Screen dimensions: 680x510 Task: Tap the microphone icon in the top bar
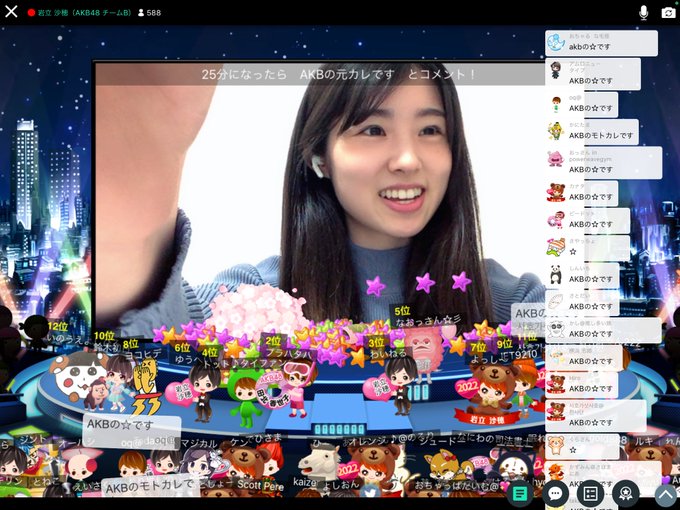tap(644, 13)
